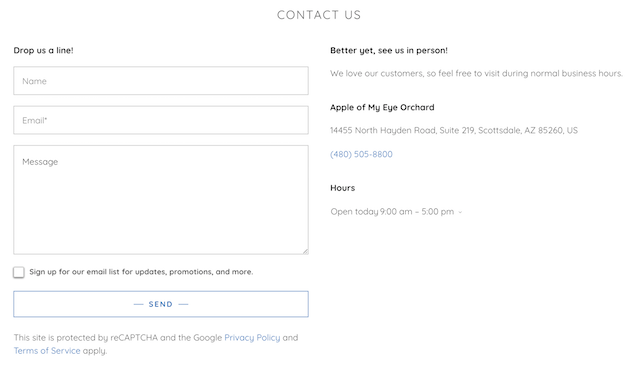Grab the message box resize handle
This screenshot has height=372, width=640.
pyautogui.click(x=305, y=251)
